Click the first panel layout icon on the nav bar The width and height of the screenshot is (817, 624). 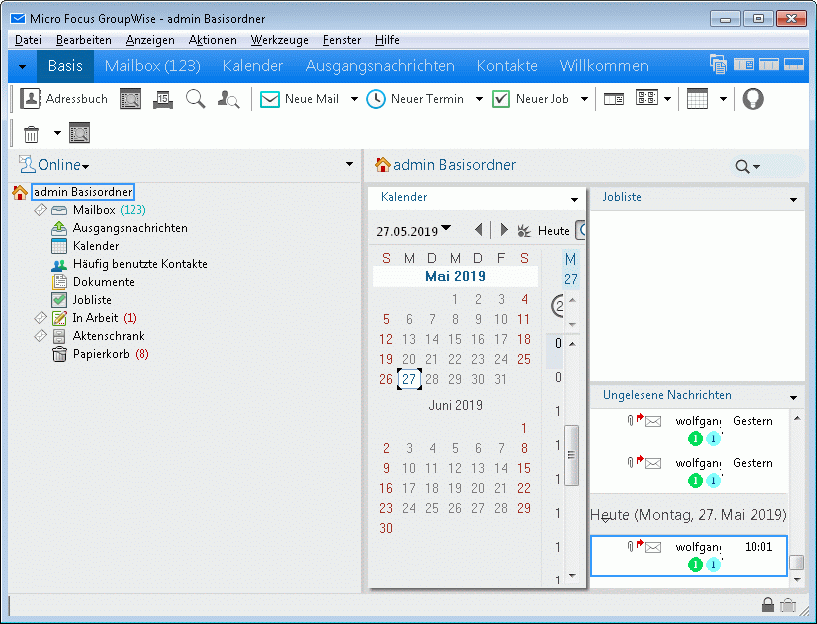(744, 64)
